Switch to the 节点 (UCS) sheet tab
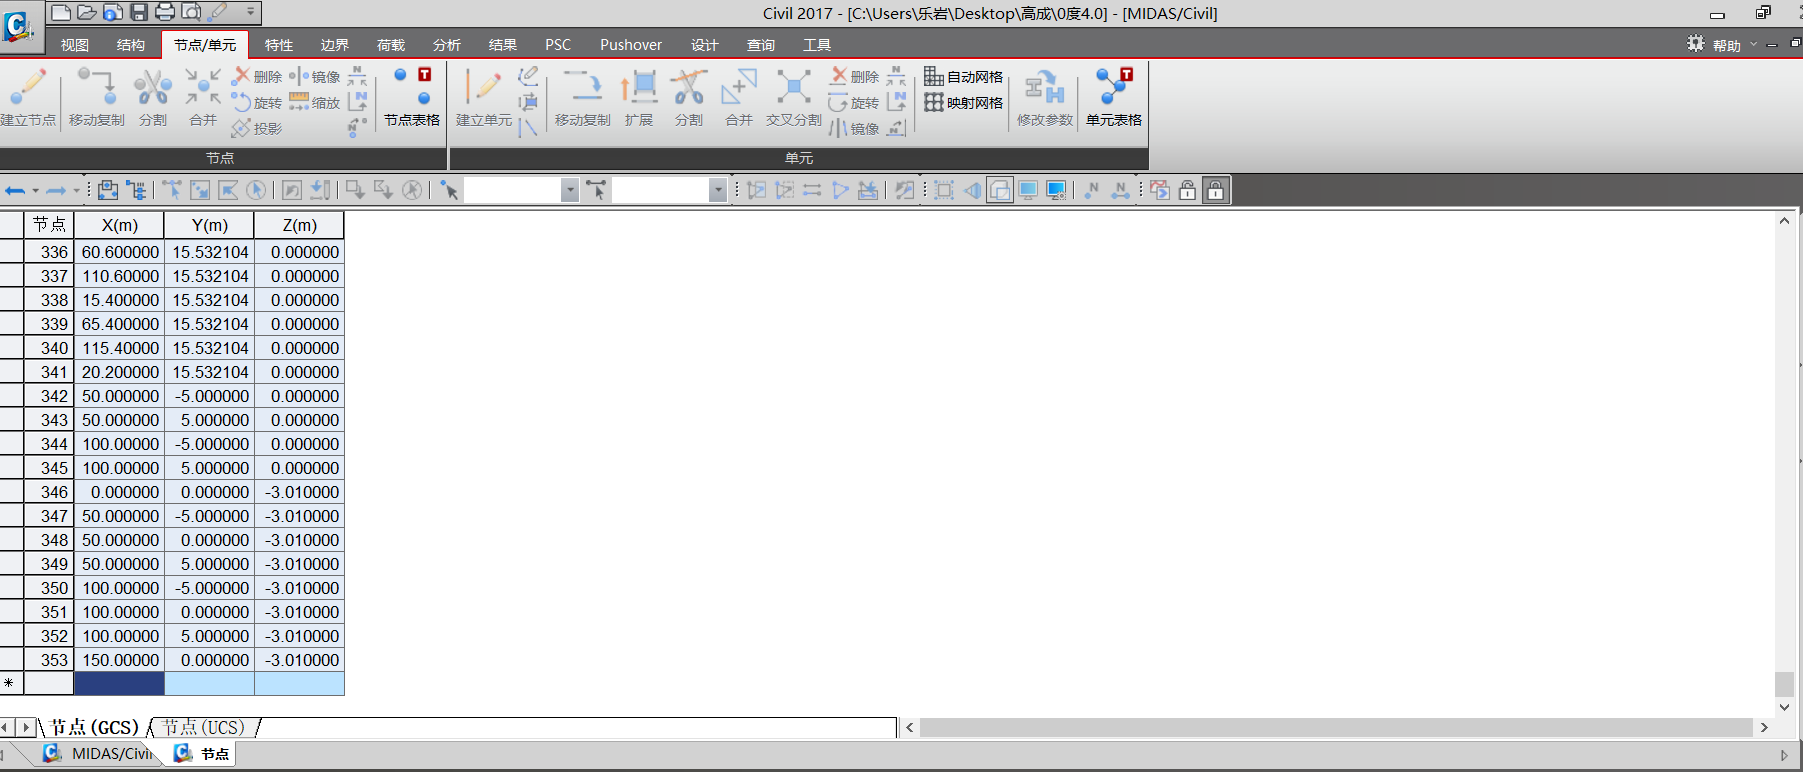The width and height of the screenshot is (1803, 772). click(x=203, y=727)
